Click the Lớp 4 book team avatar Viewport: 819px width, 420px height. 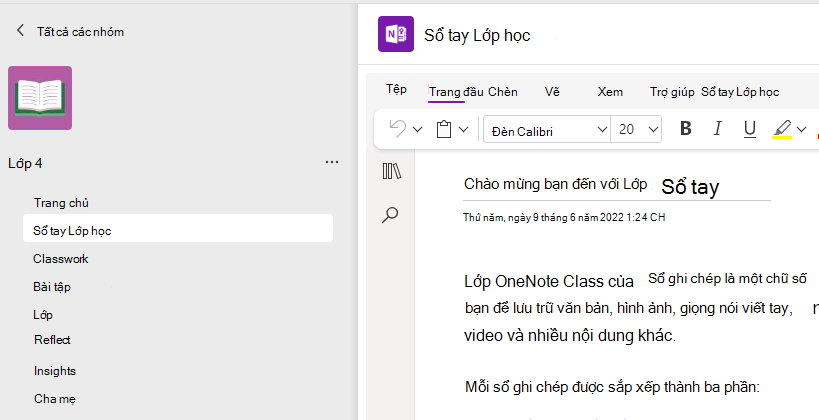pos(40,98)
